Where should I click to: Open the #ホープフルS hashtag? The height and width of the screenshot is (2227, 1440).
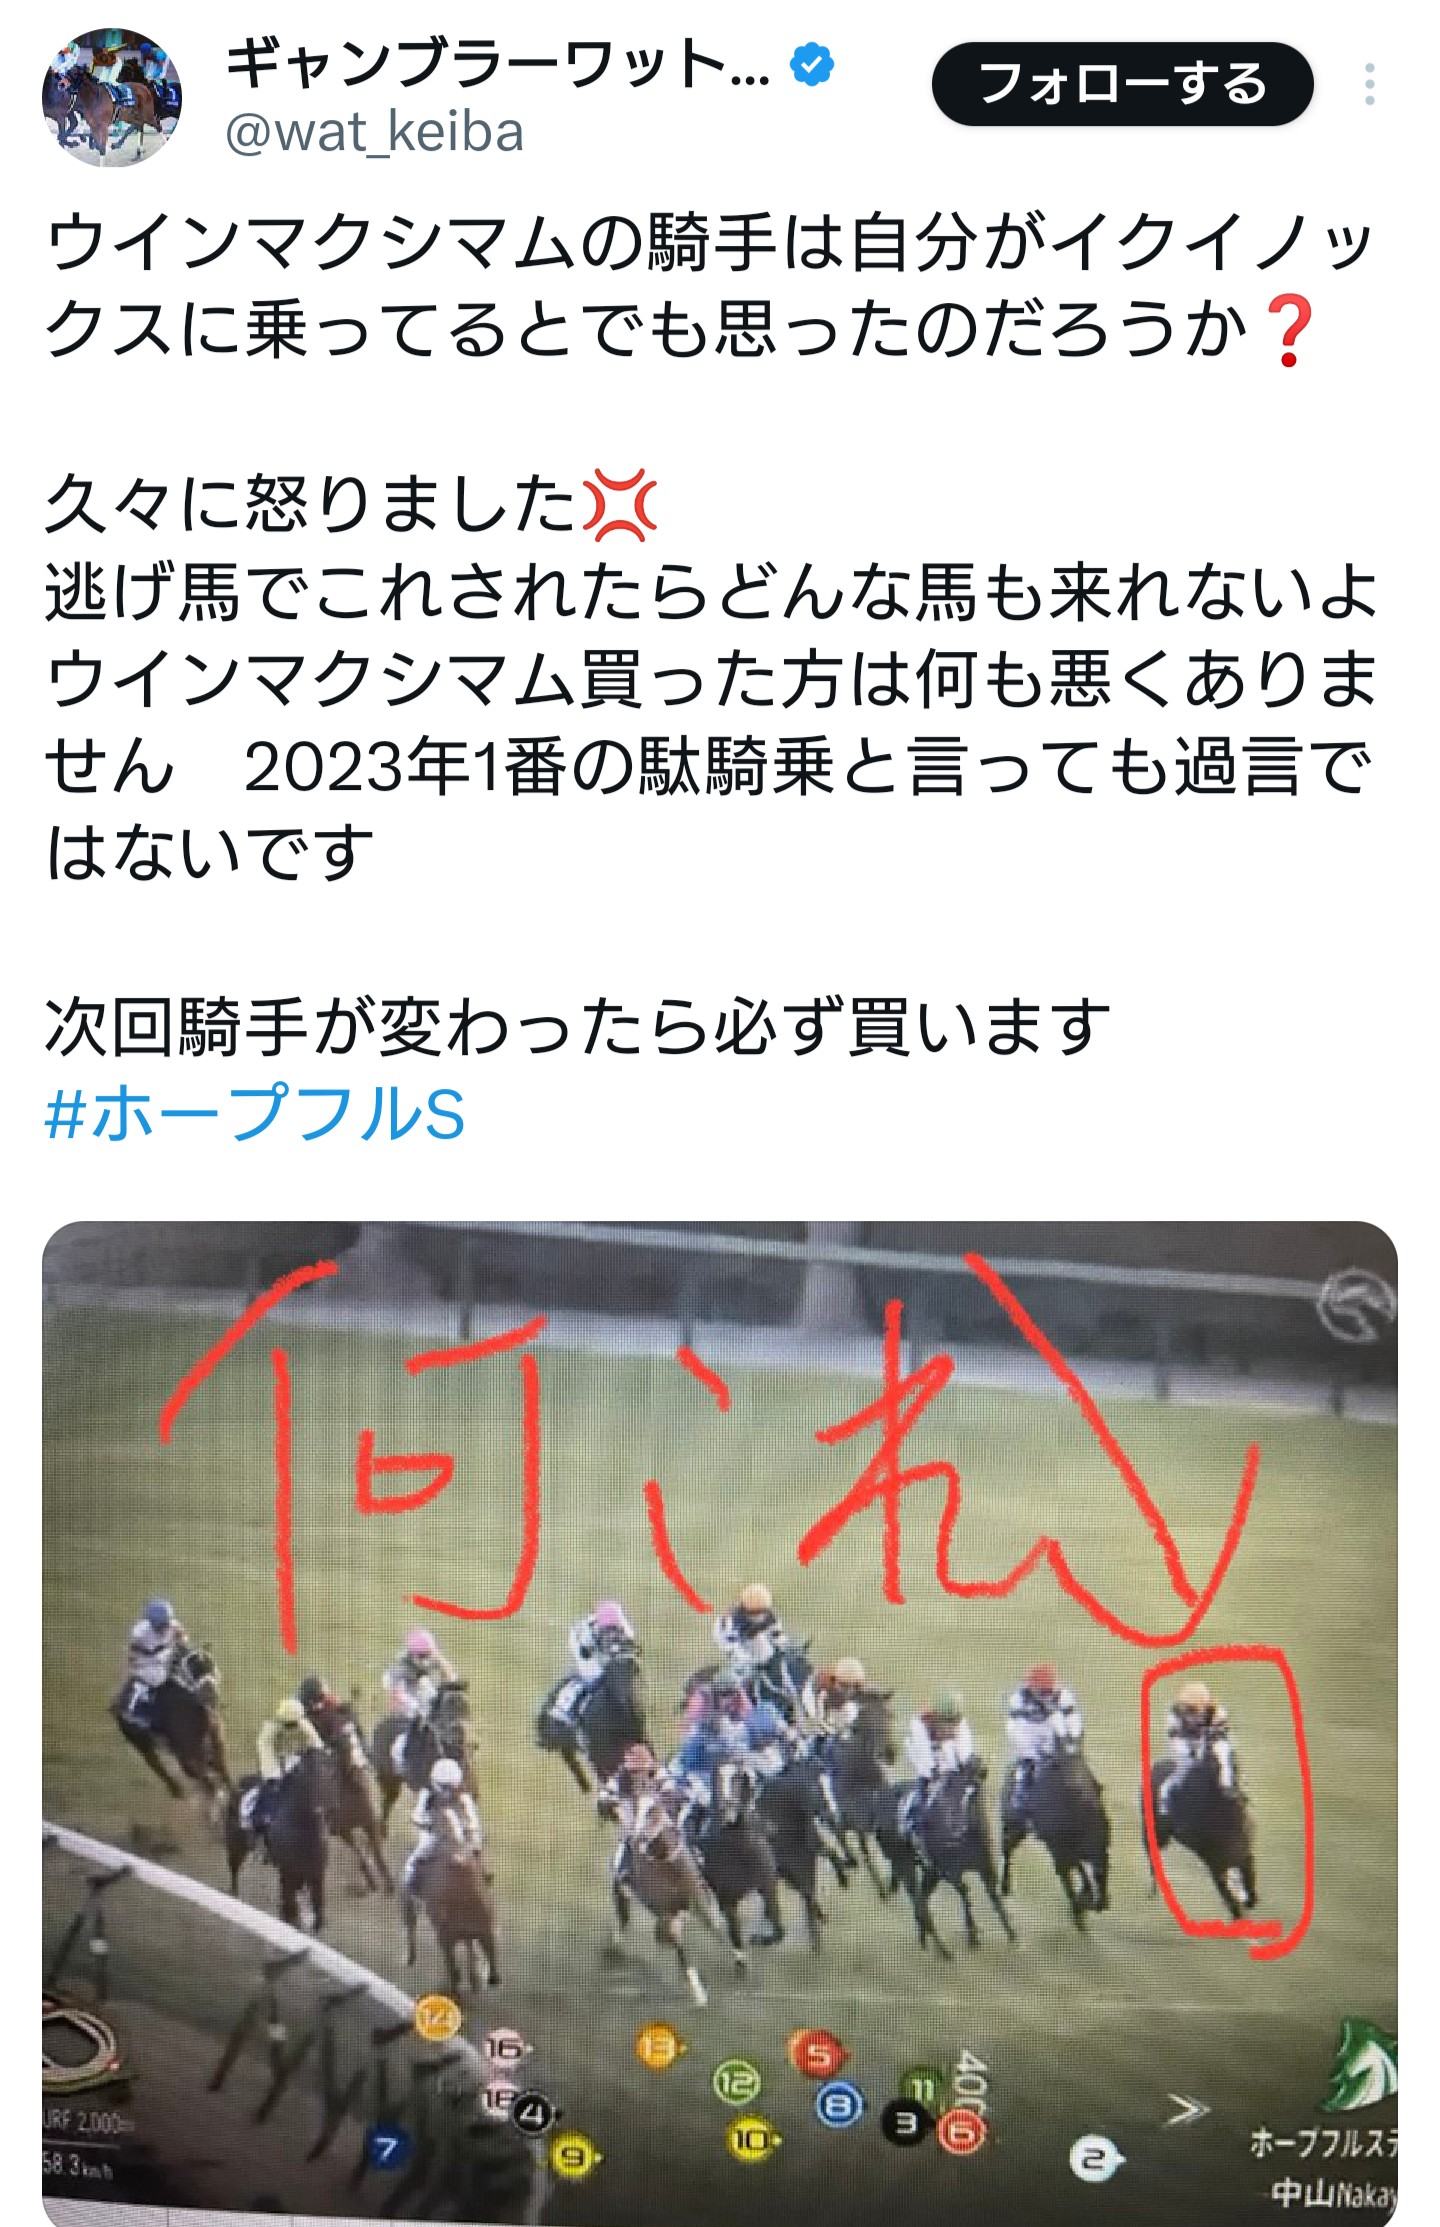[x=255, y=1114]
